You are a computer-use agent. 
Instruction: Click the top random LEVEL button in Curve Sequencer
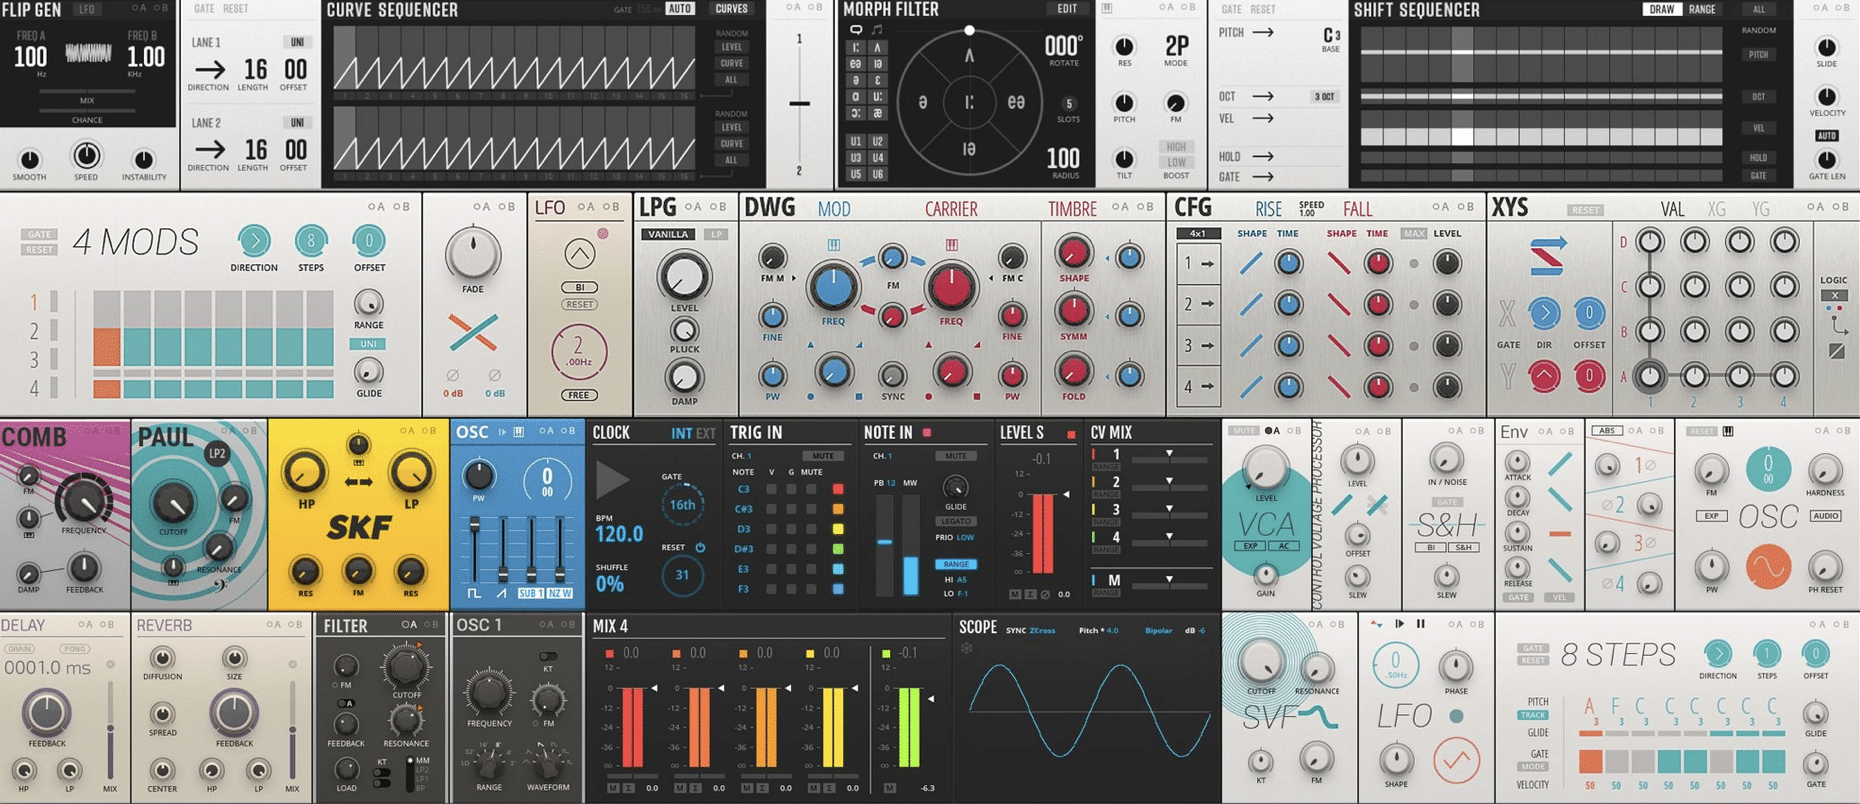click(731, 47)
